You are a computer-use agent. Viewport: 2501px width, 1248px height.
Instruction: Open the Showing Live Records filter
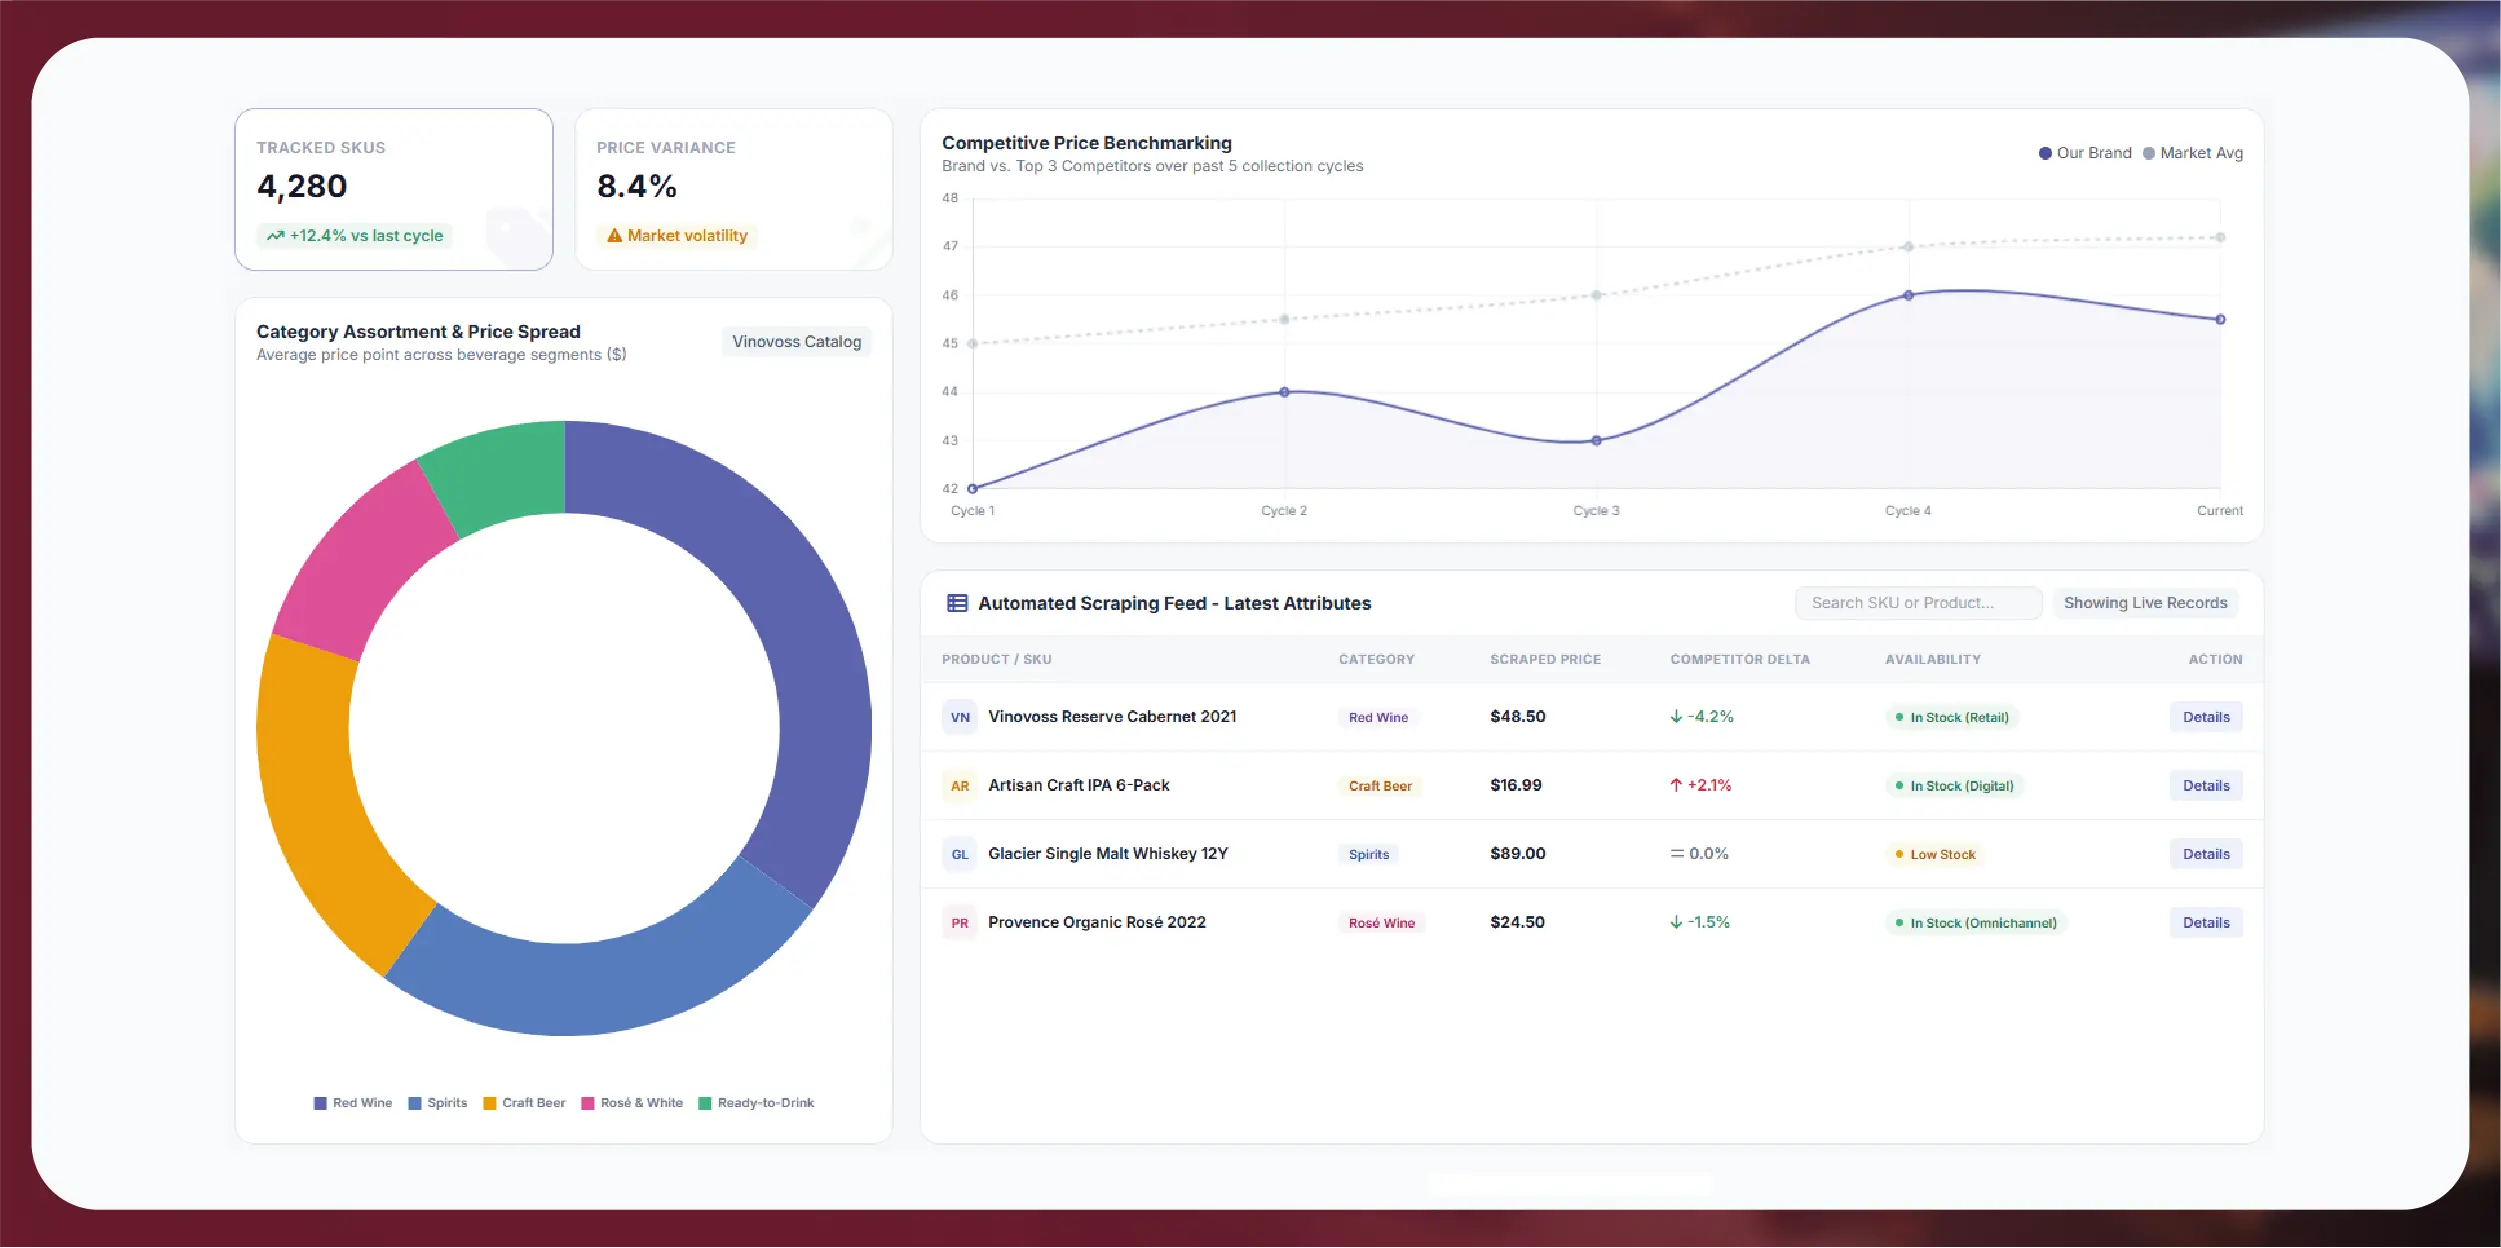click(2145, 603)
